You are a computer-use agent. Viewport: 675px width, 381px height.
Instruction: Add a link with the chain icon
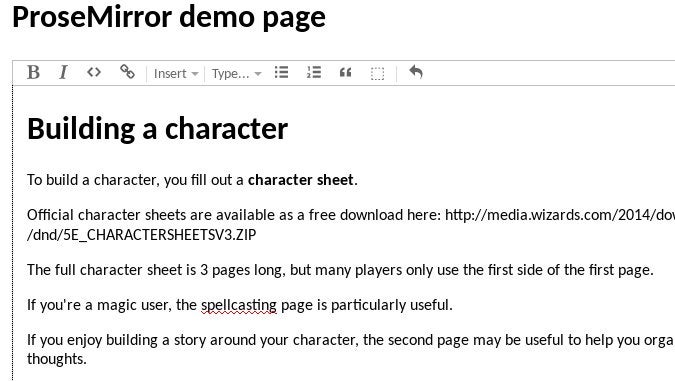(x=127, y=72)
